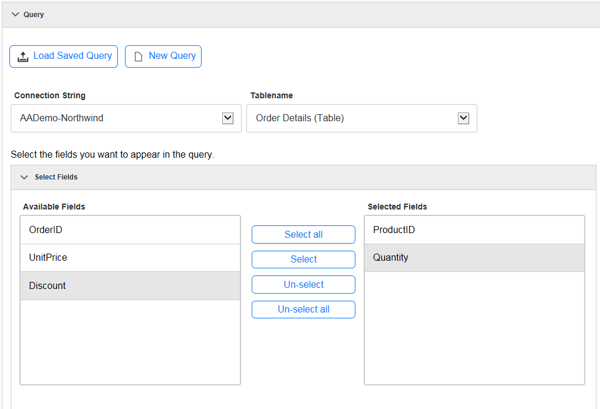Click the Order Details (Table) text field
The width and height of the screenshot is (600, 409).
point(350,118)
